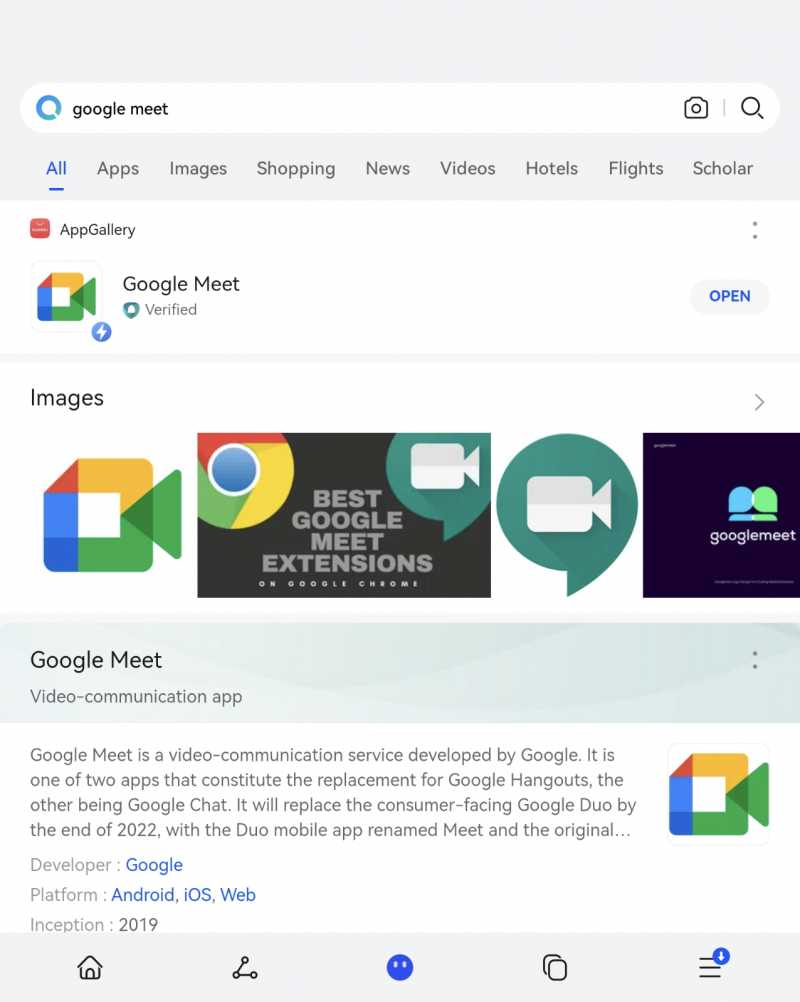Screen dimensions: 800x1002
Task: Expand the Images section with the chevron
Action: pyautogui.click(x=758, y=402)
